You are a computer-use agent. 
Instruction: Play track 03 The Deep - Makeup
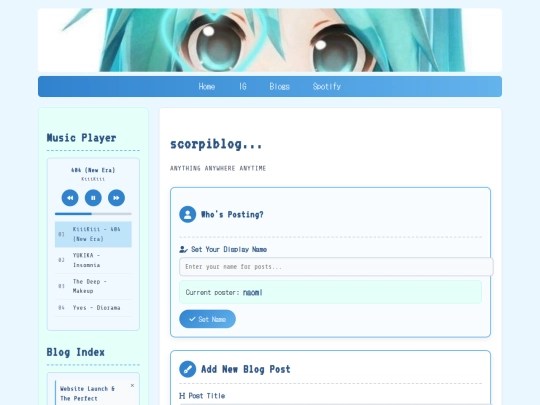click(x=93, y=287)
